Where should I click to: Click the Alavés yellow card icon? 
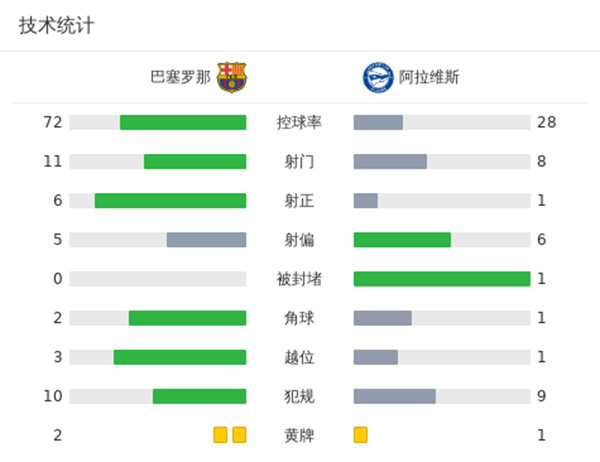361,435
